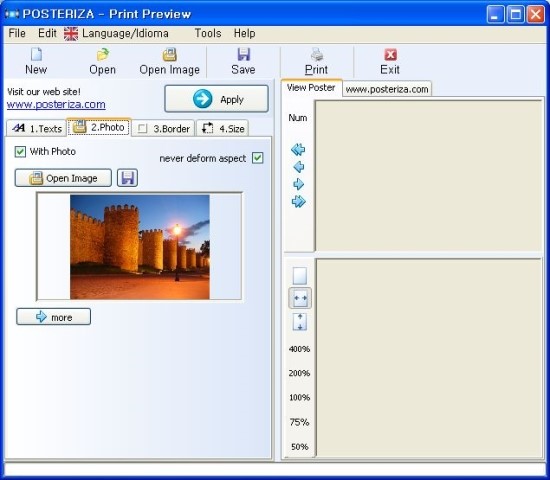Go to last page with double-right arrow
The image size is (550, 480).
click(299, 201)
